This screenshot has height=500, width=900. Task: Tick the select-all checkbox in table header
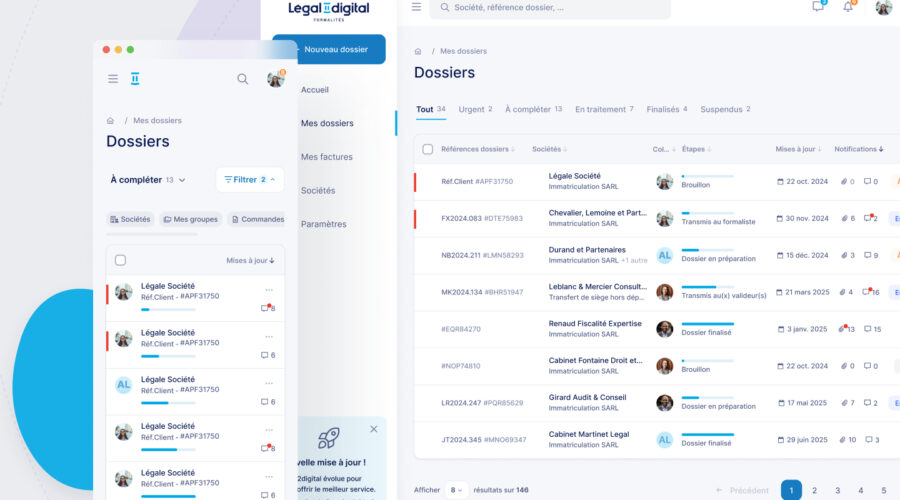click(x=428, y=149)
